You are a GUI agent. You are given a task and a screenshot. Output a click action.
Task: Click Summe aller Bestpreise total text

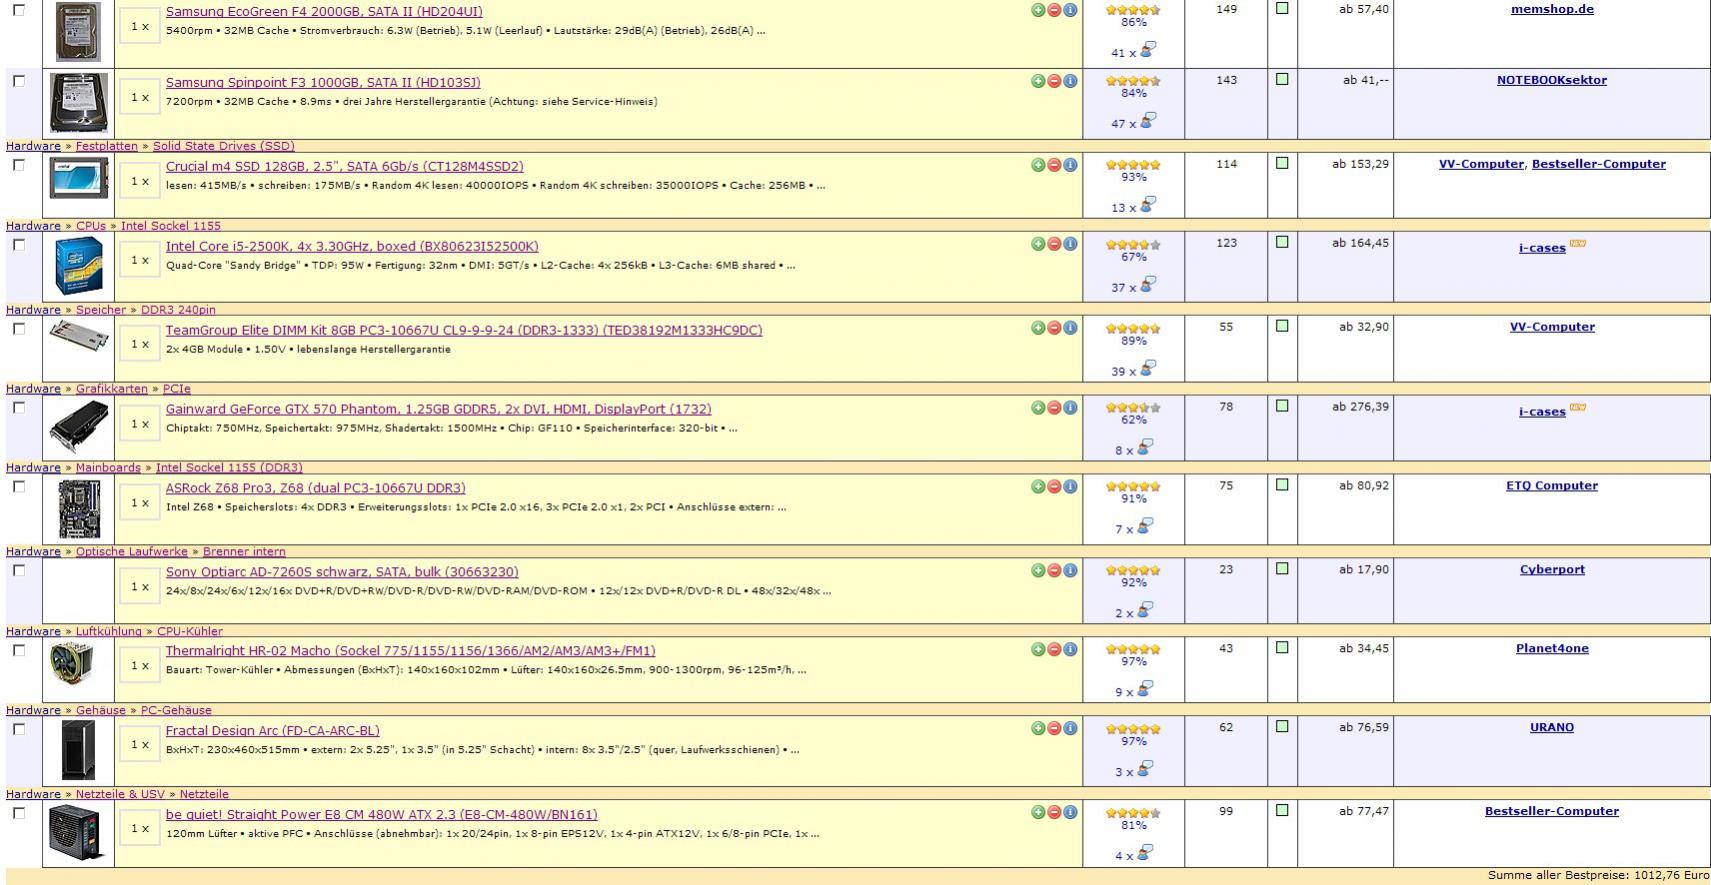[x=1598, y=876]
